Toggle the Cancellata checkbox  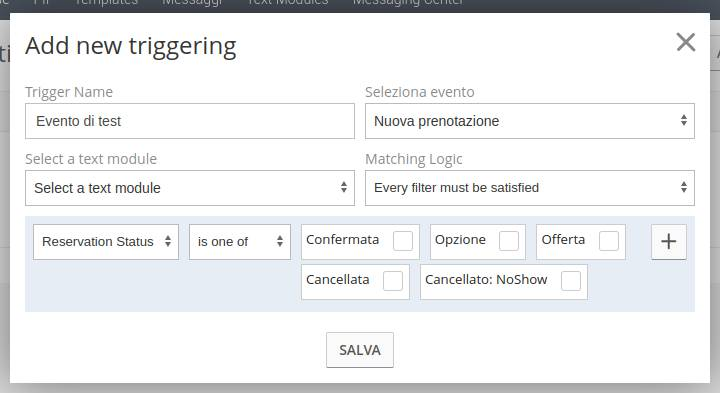(393, 281)
